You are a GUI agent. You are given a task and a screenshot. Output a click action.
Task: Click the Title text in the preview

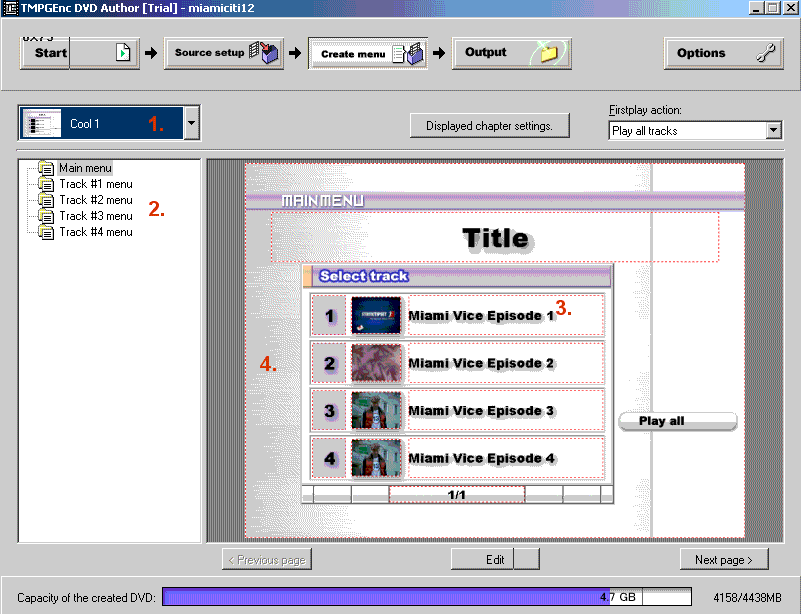(496, 239)
